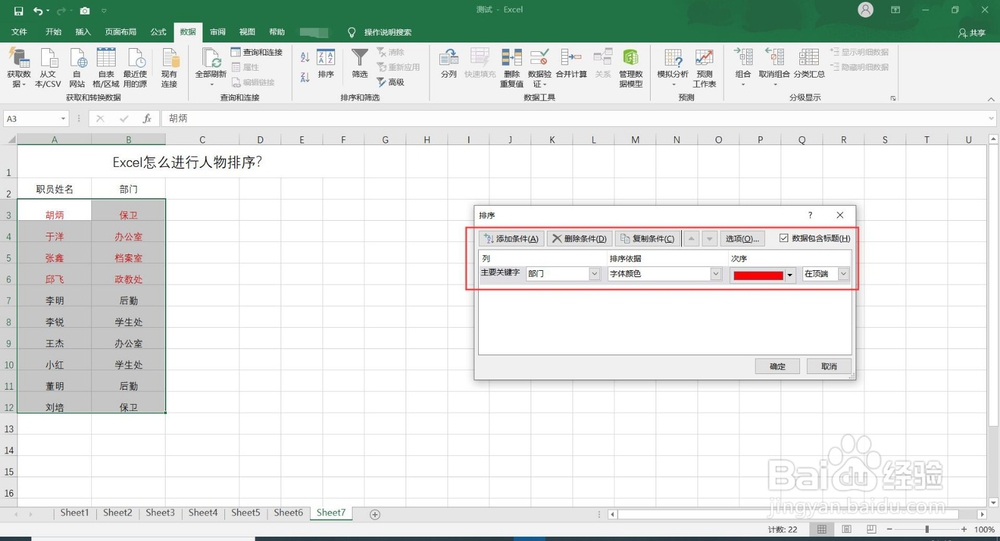The height and width of the screenshot is (541, 1000).
Task: Click the camera icon in quick access toolbar
Action: tap(84, 11)
